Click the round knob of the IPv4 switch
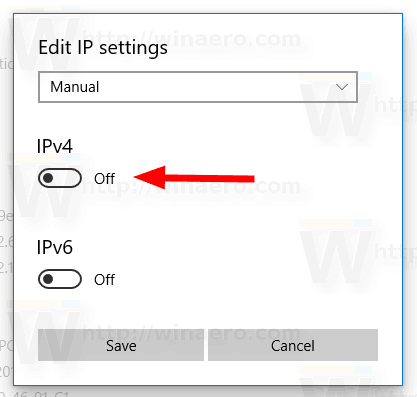 tap(48, 178)
